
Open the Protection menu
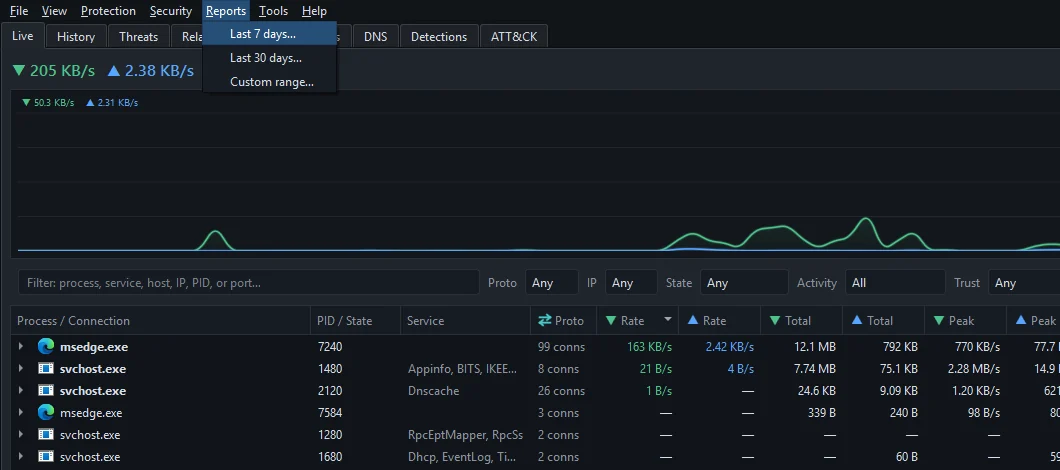pyautogui.click(x=108, y=11)
